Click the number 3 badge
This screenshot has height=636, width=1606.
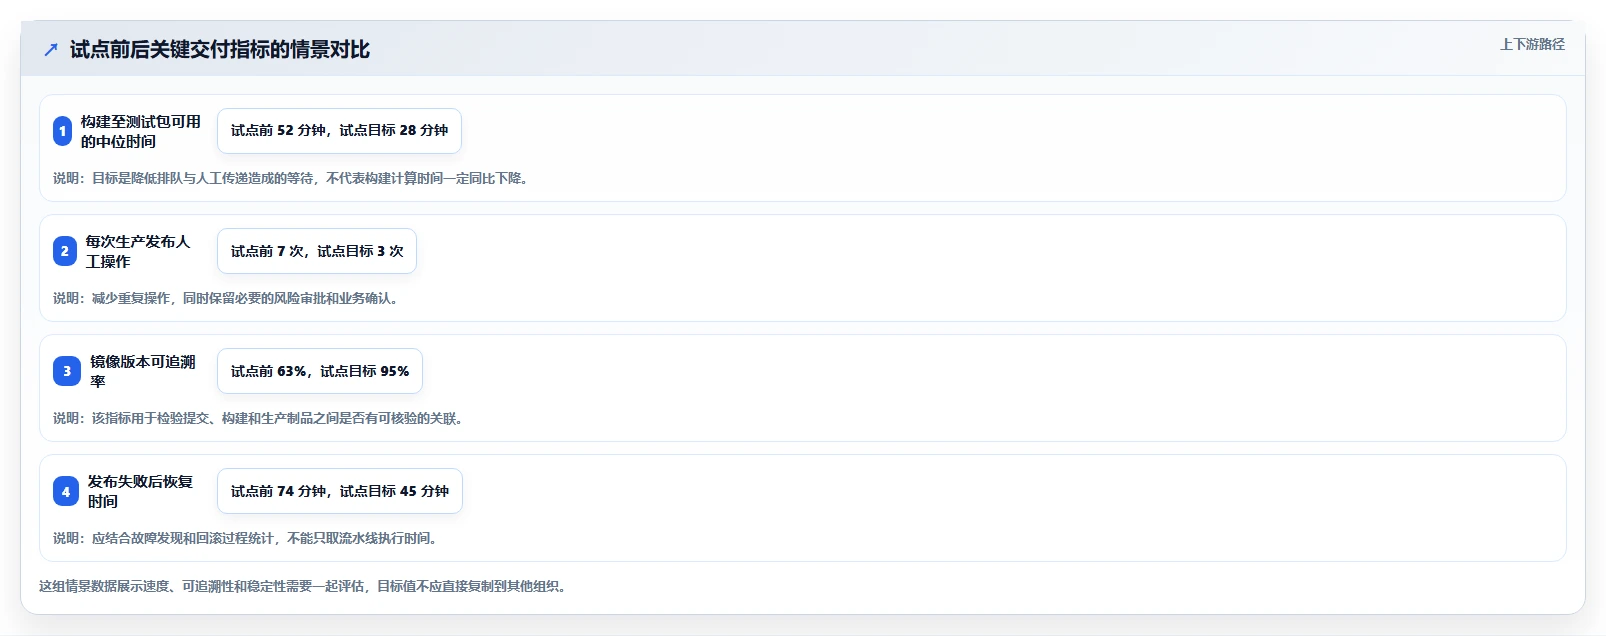point(67,371)
